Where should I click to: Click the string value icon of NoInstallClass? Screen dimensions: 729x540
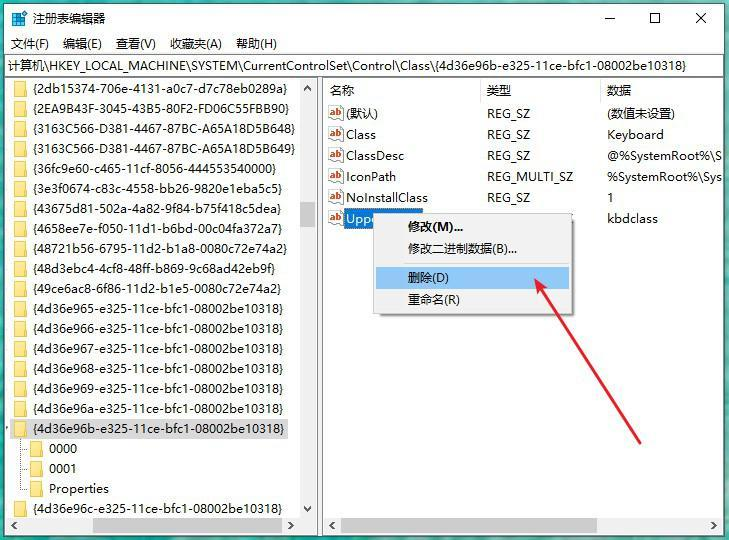coord(336,197)
